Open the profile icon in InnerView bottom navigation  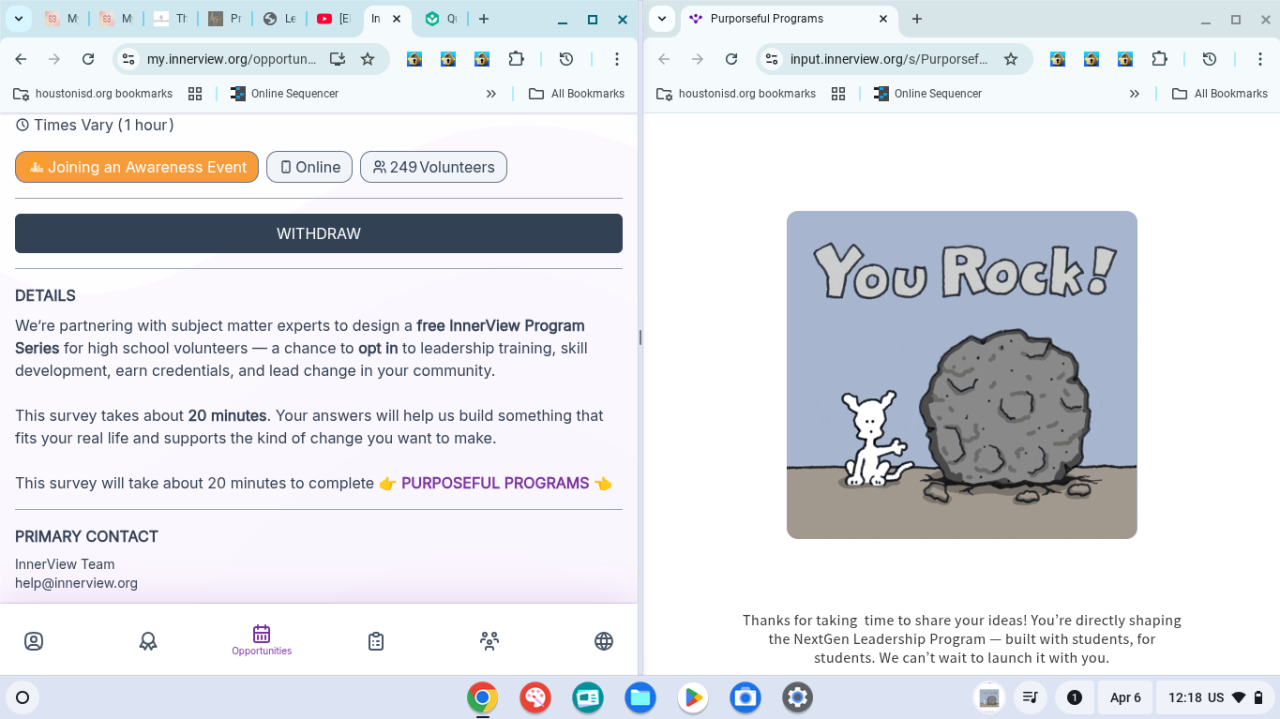click(34, 641)
